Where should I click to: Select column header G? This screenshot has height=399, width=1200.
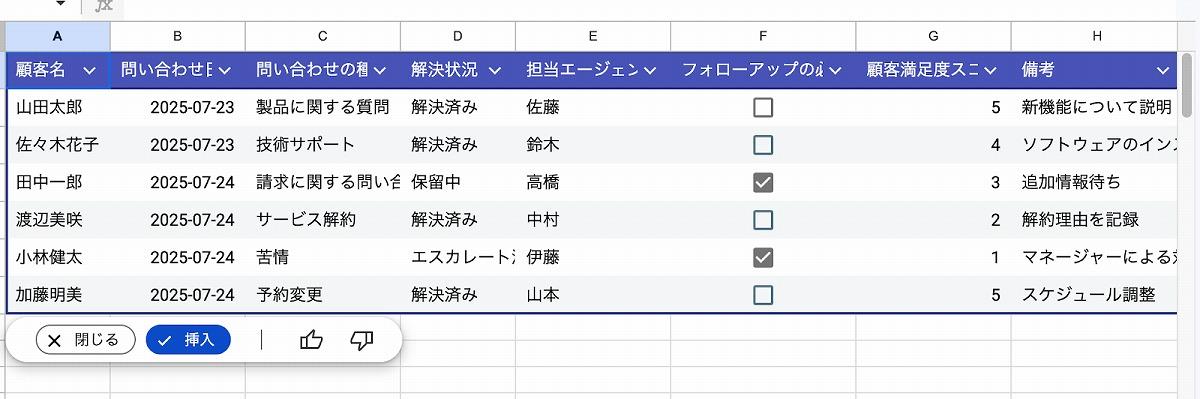coord(933,36)
